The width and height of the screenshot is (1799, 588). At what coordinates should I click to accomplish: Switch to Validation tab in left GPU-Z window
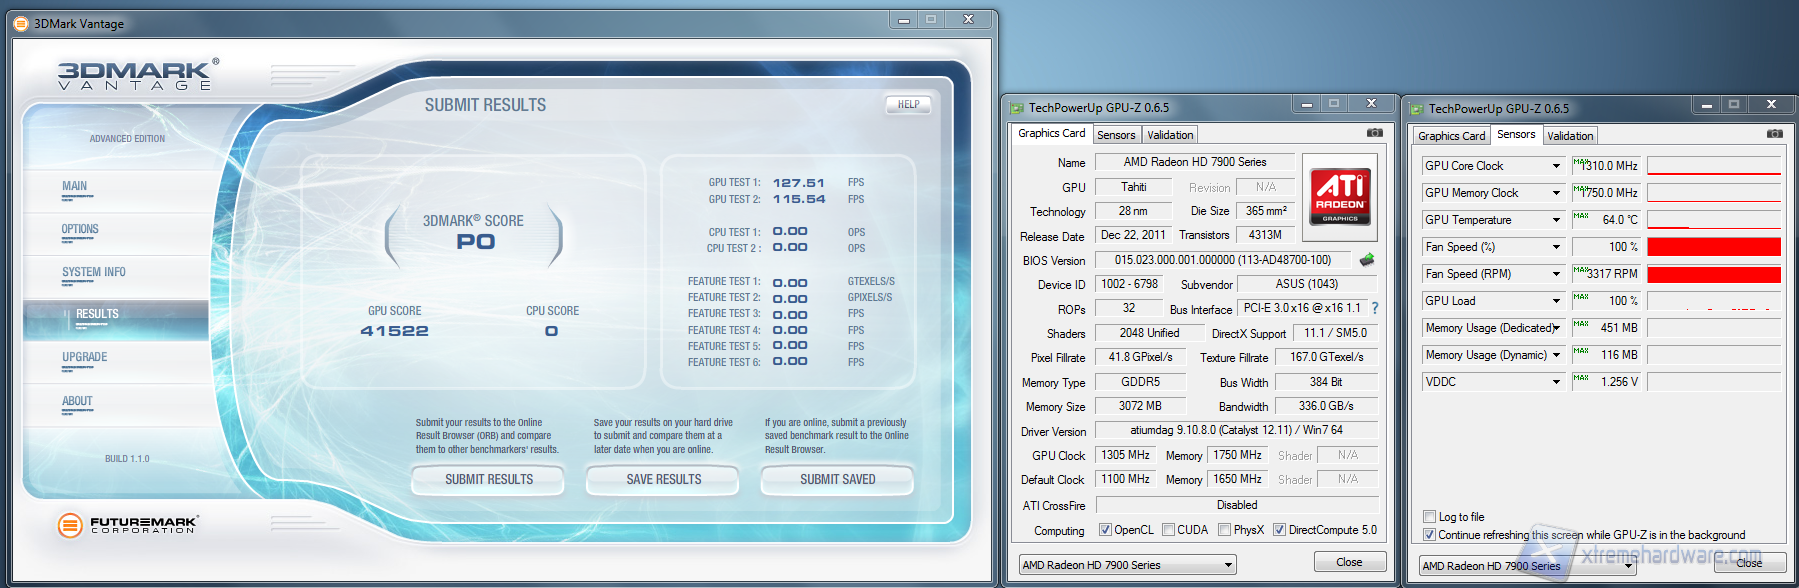point(1170,135)
